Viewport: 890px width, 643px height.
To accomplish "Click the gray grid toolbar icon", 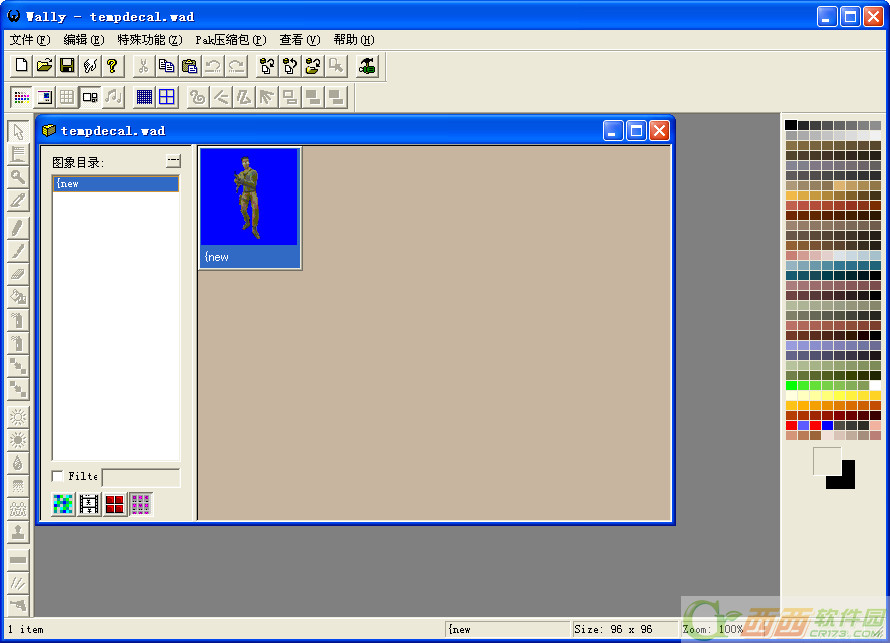I will [x=67, y=97].
